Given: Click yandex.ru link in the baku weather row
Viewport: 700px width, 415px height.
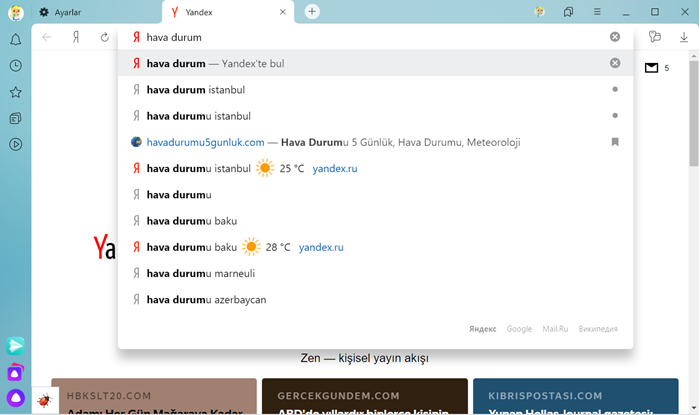Looking at the screenshot, I should coord(321,247).
